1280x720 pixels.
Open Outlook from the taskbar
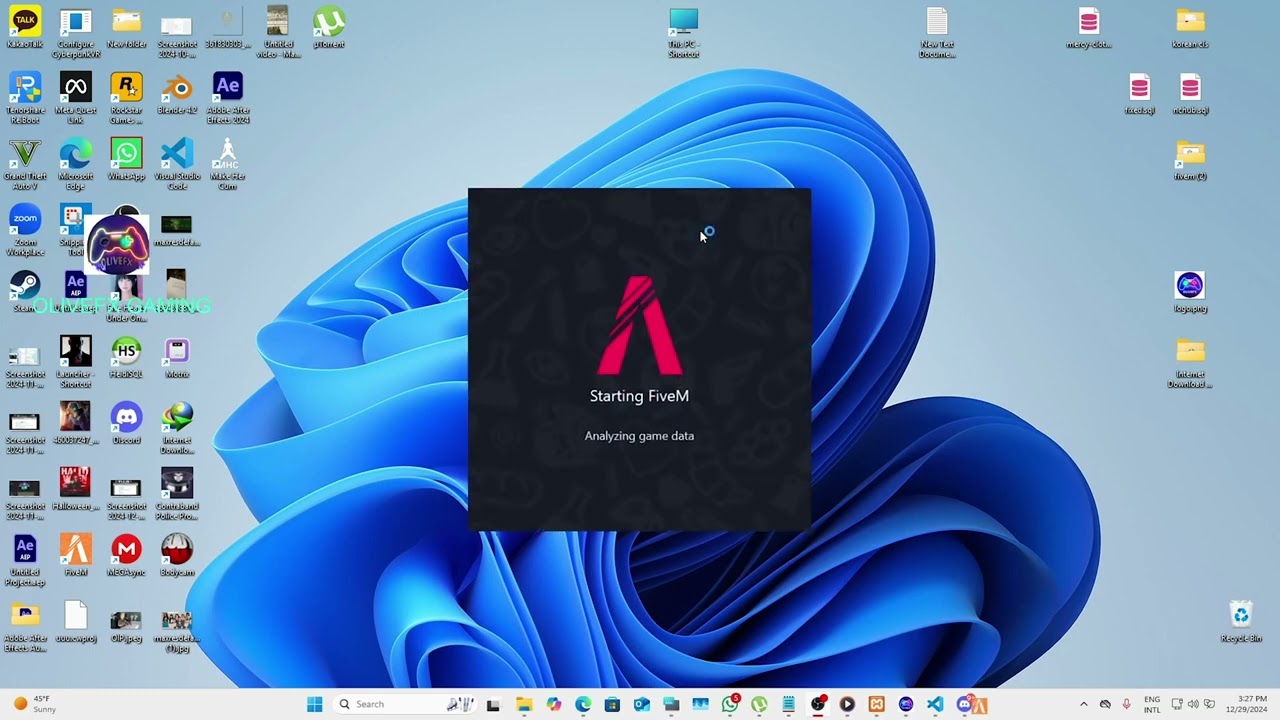[642, 704]
